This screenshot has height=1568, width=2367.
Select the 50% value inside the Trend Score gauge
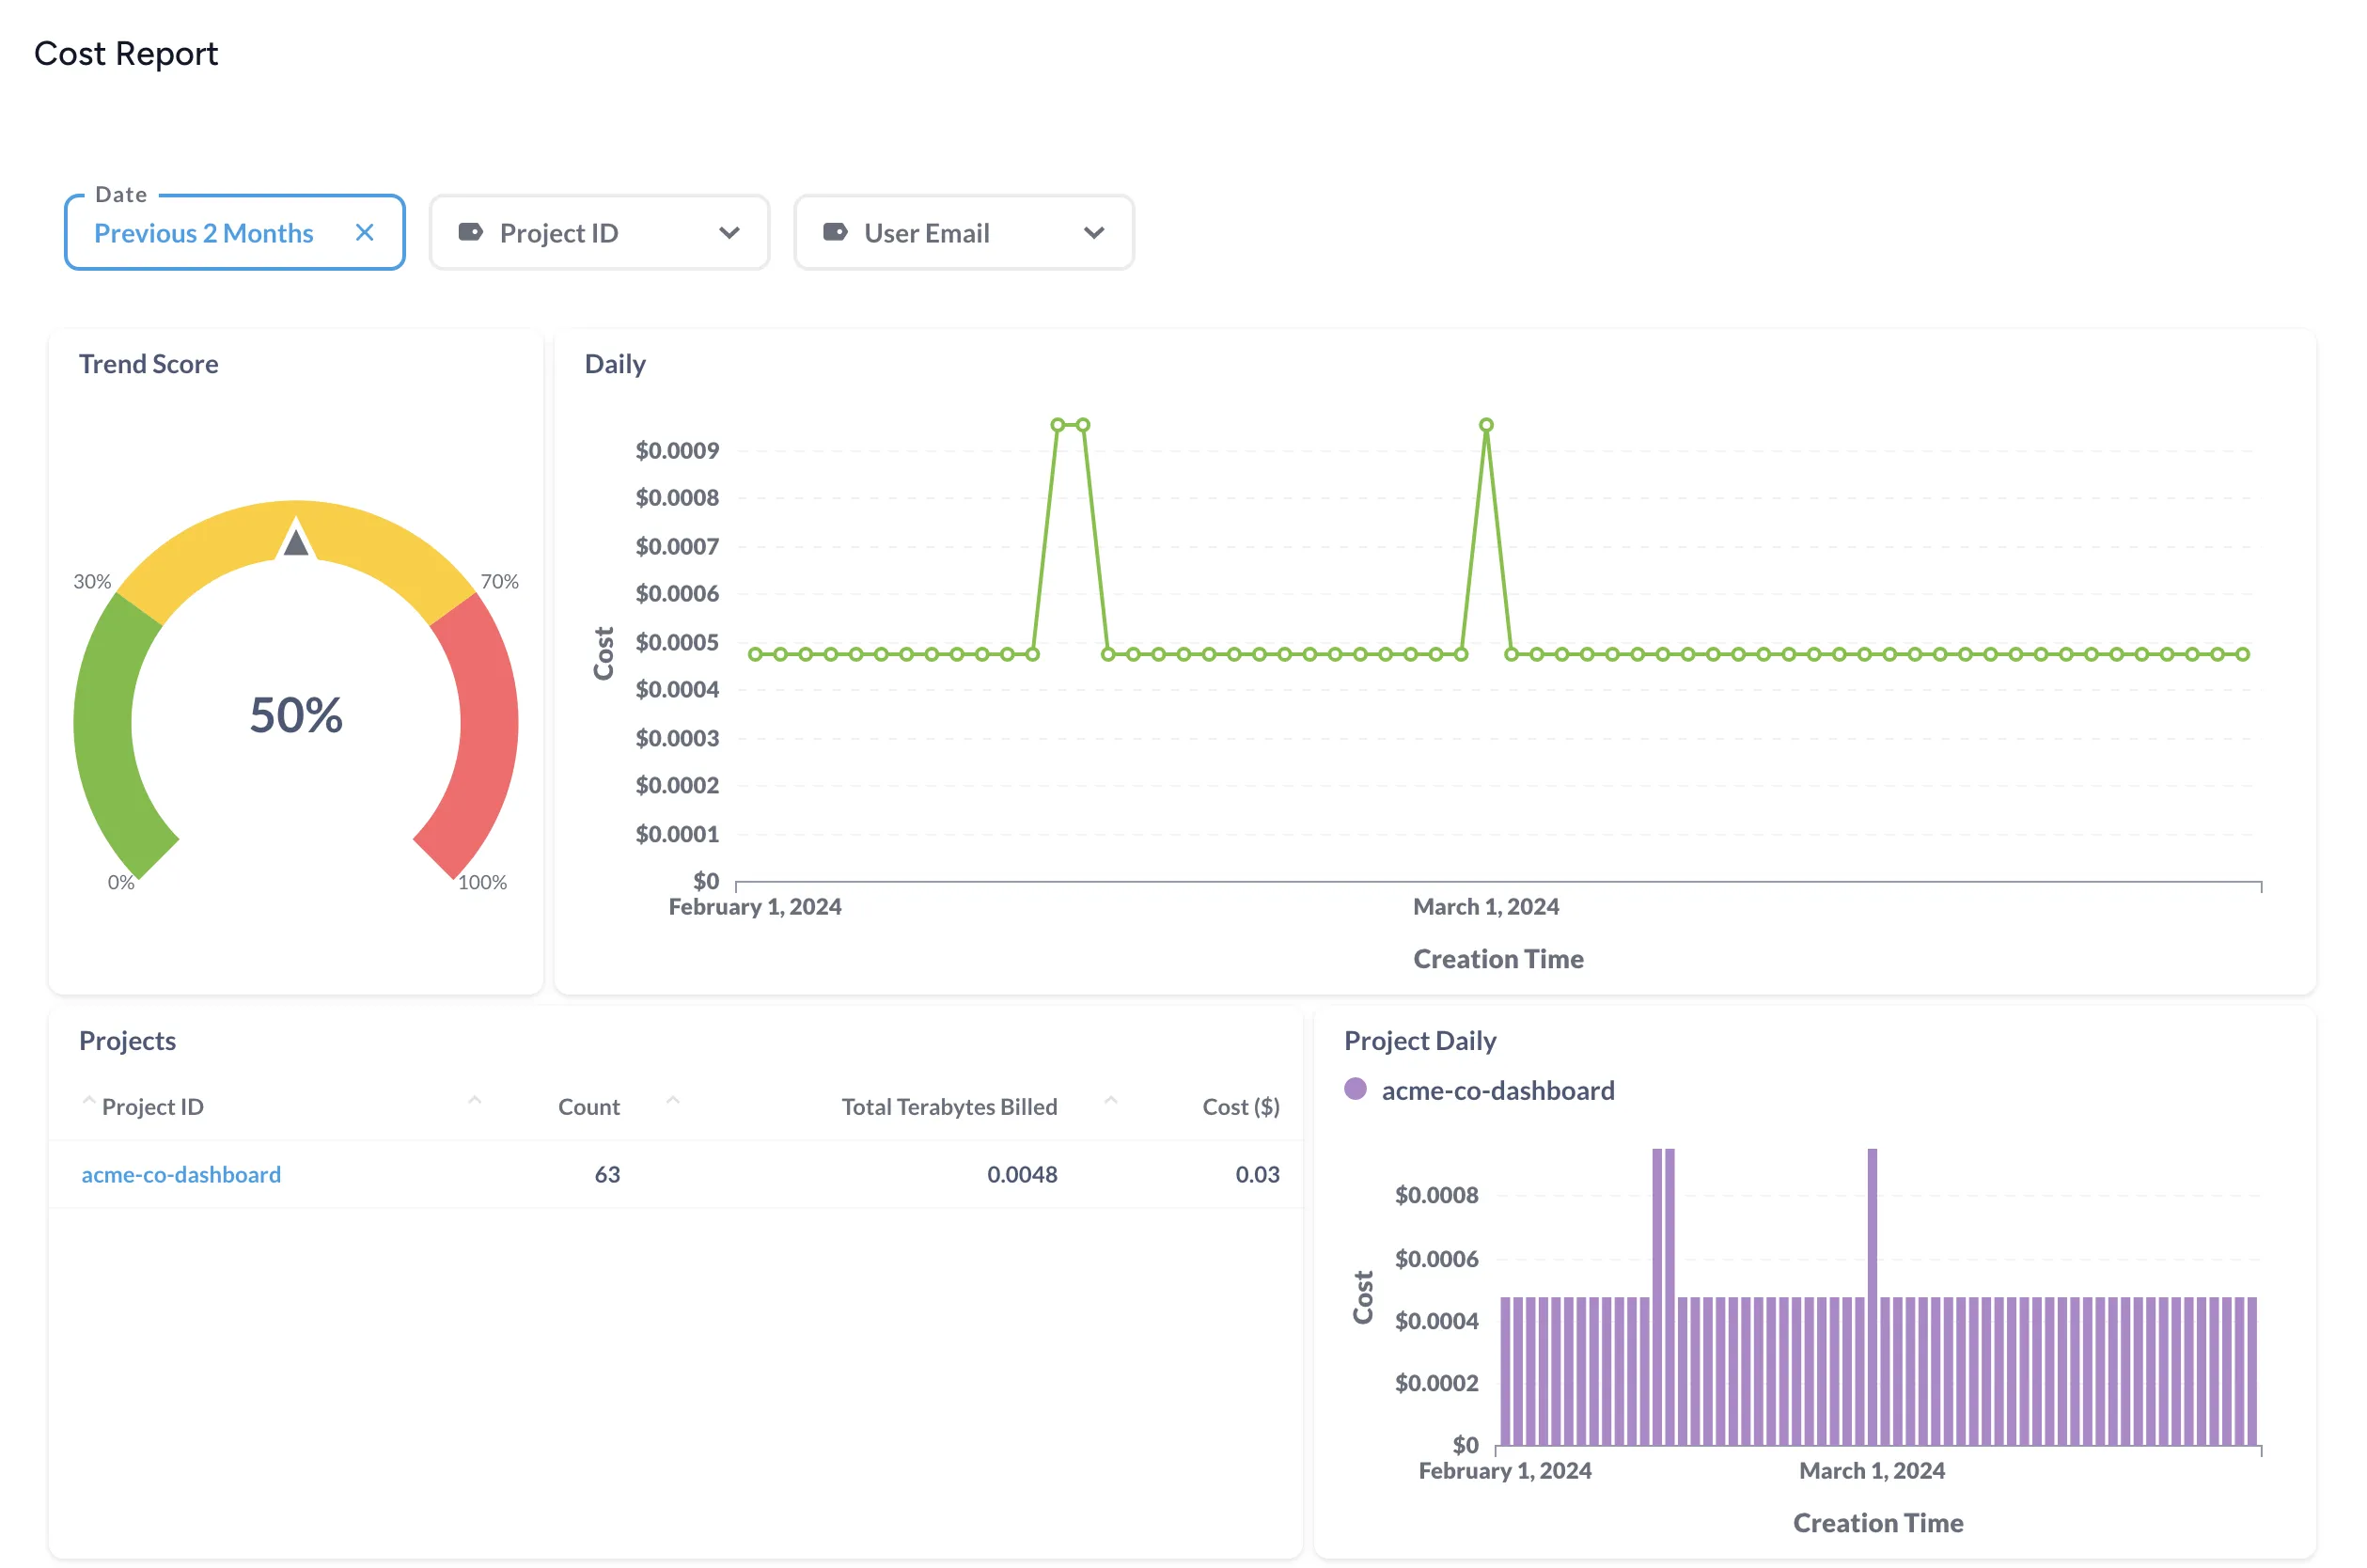click(x=295, y=715)
